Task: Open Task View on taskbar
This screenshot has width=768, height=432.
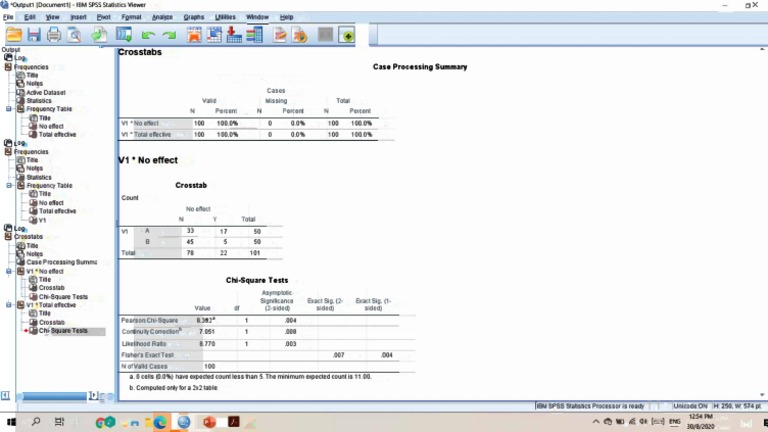Action: tap(59, 421)
